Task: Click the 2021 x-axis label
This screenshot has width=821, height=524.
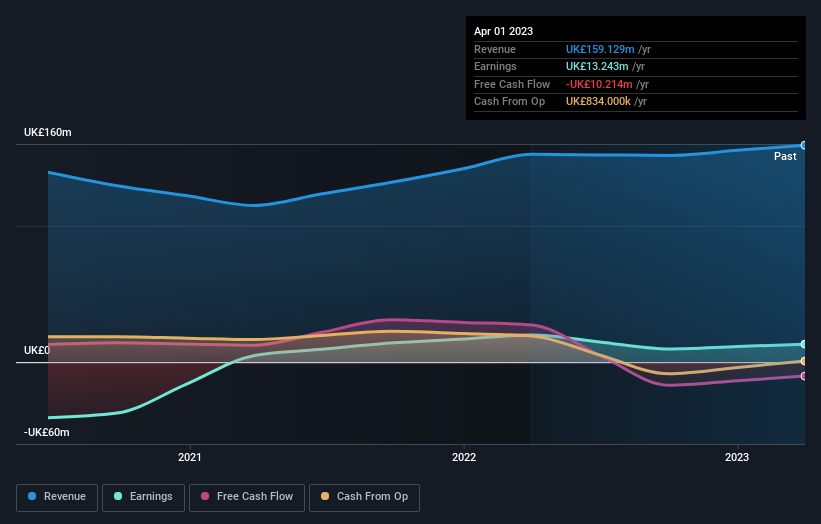Action: tap(190, 457)
